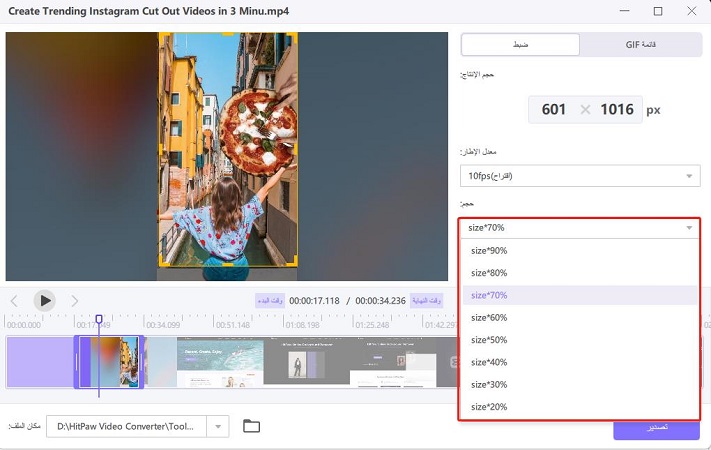The width and height of the screenshot is (711, 450).
Task: Click the playhead marker on timeline
Action: 99,319
